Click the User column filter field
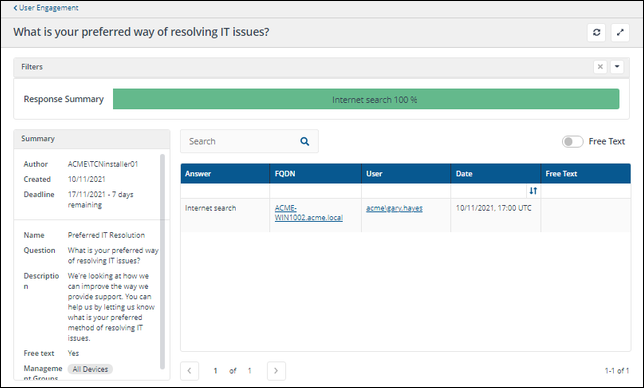Viewport: 644px width, 388px height. [406, 191]
